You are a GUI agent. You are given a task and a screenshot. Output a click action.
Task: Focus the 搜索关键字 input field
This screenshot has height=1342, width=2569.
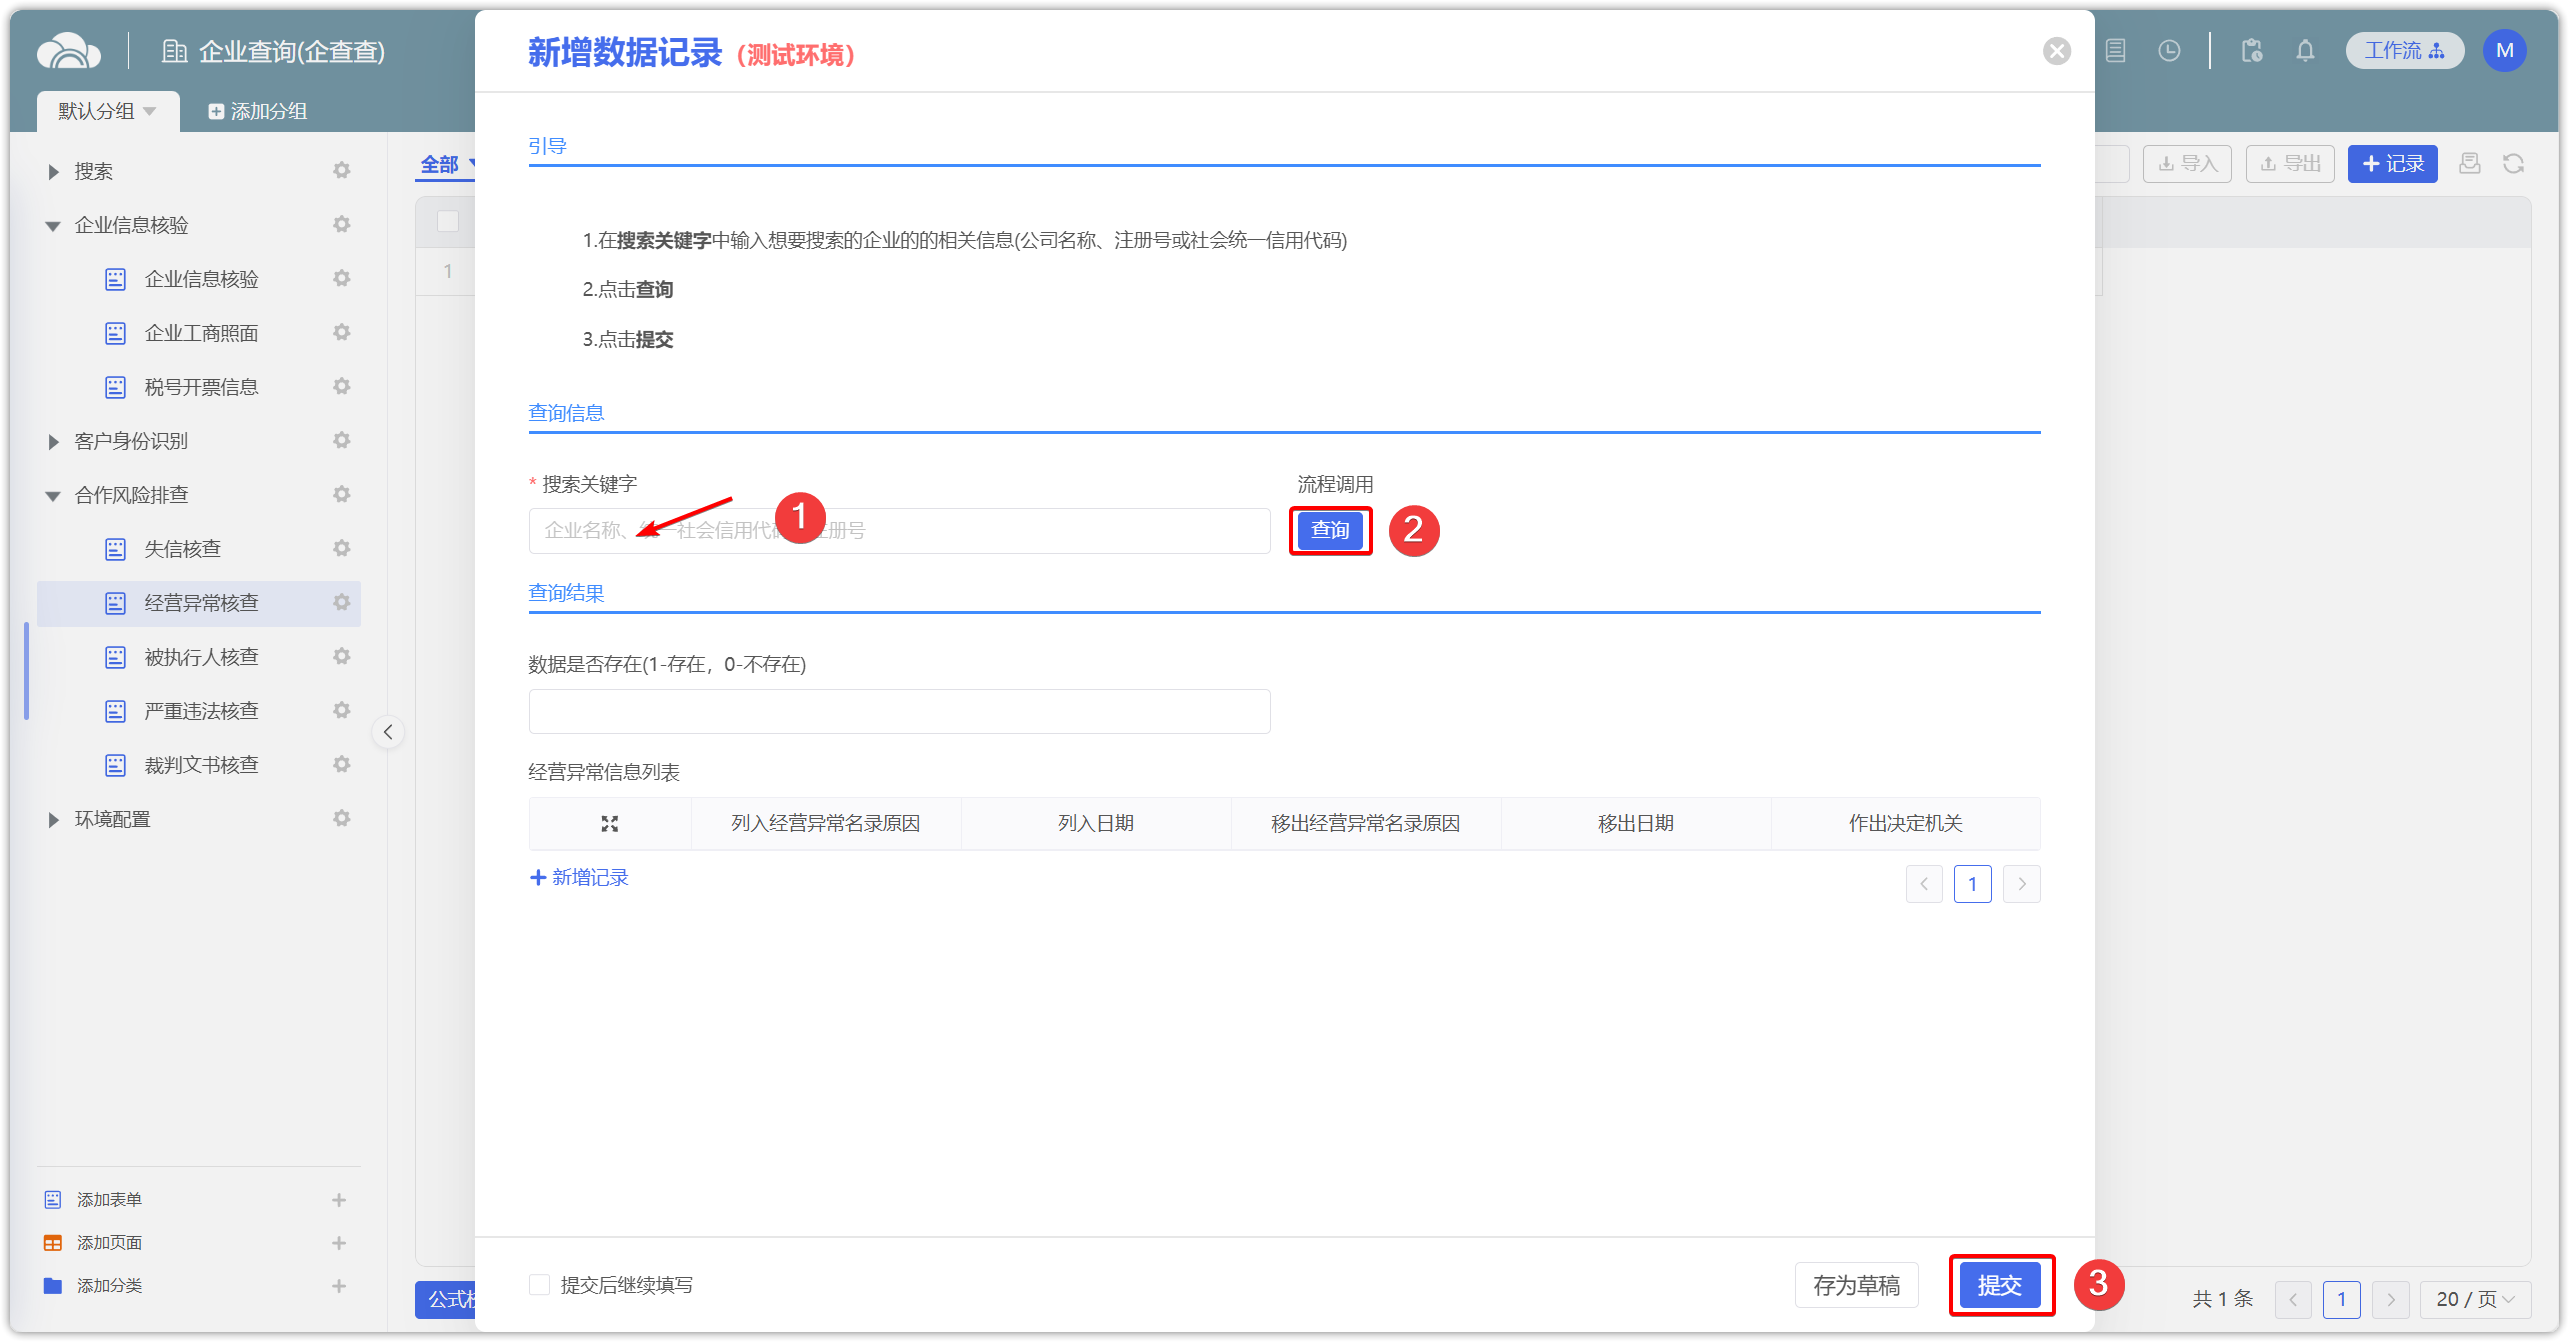click(x=899, y=530)
